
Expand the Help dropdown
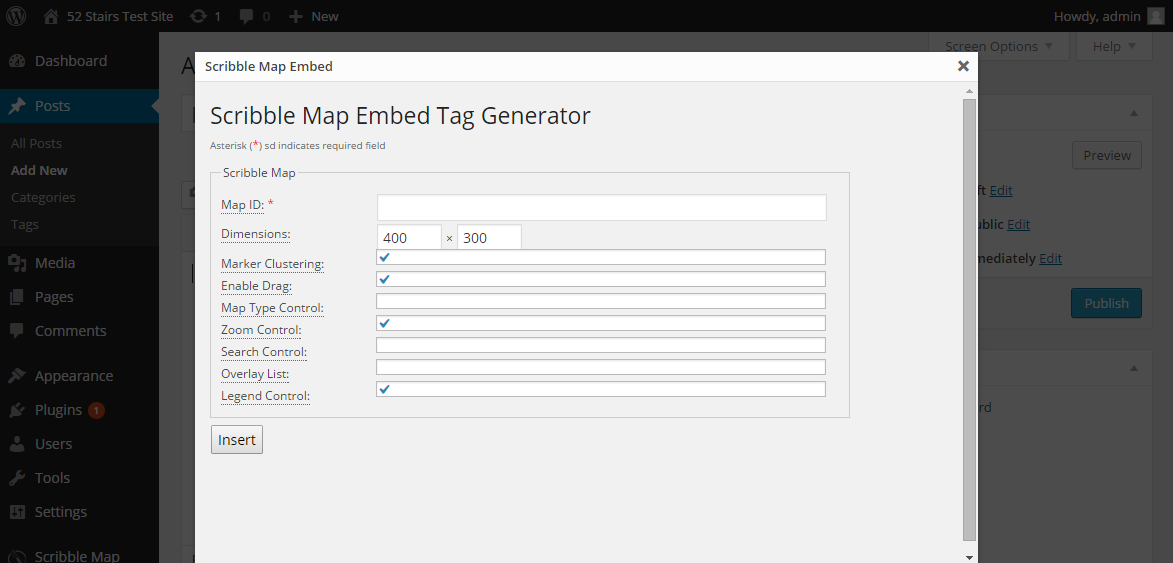pos(1114,46)
